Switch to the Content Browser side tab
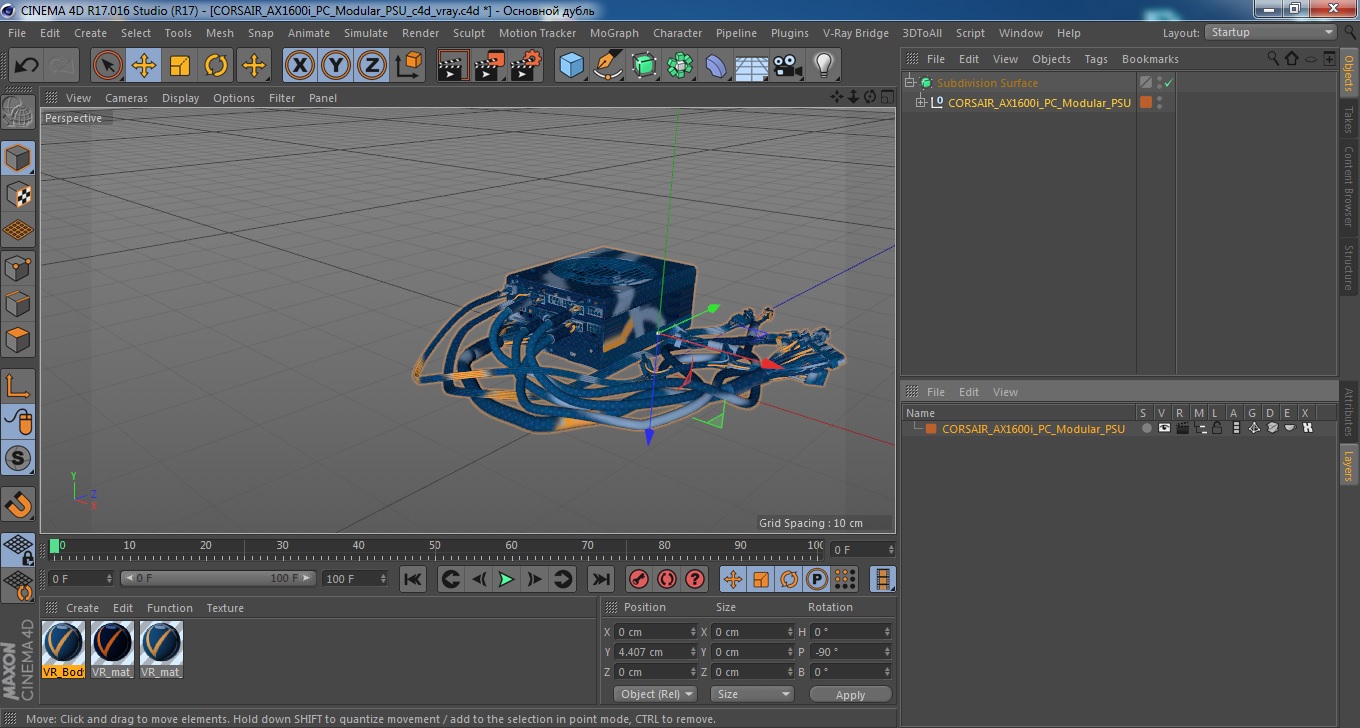 coord(1349,186)
